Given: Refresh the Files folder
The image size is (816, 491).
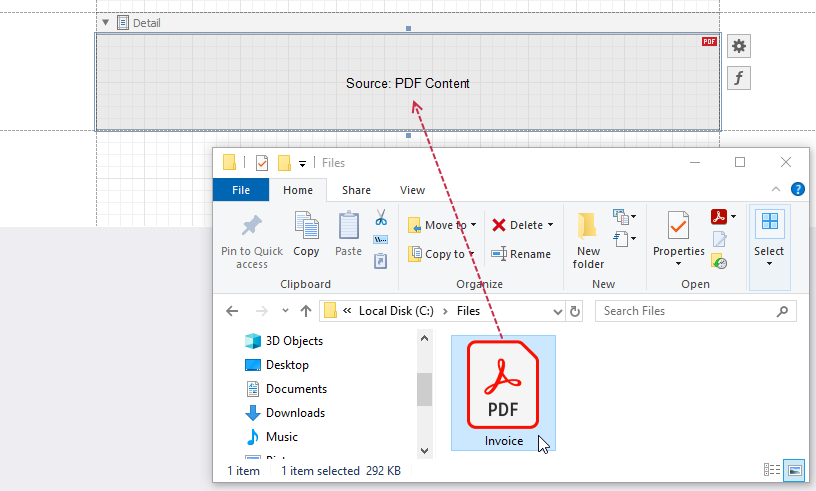Looking at the screenshot, I should (575, 311).
